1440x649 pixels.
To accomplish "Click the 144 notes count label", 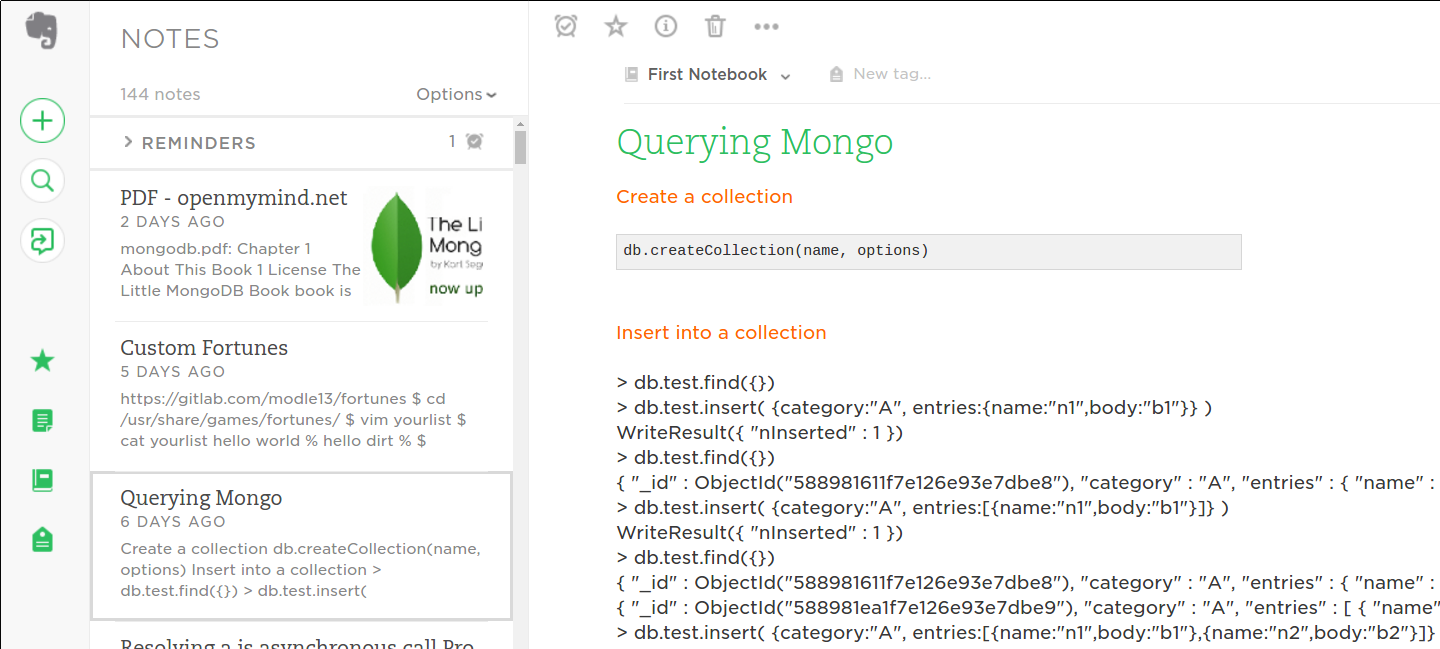I will click(160, 94).
